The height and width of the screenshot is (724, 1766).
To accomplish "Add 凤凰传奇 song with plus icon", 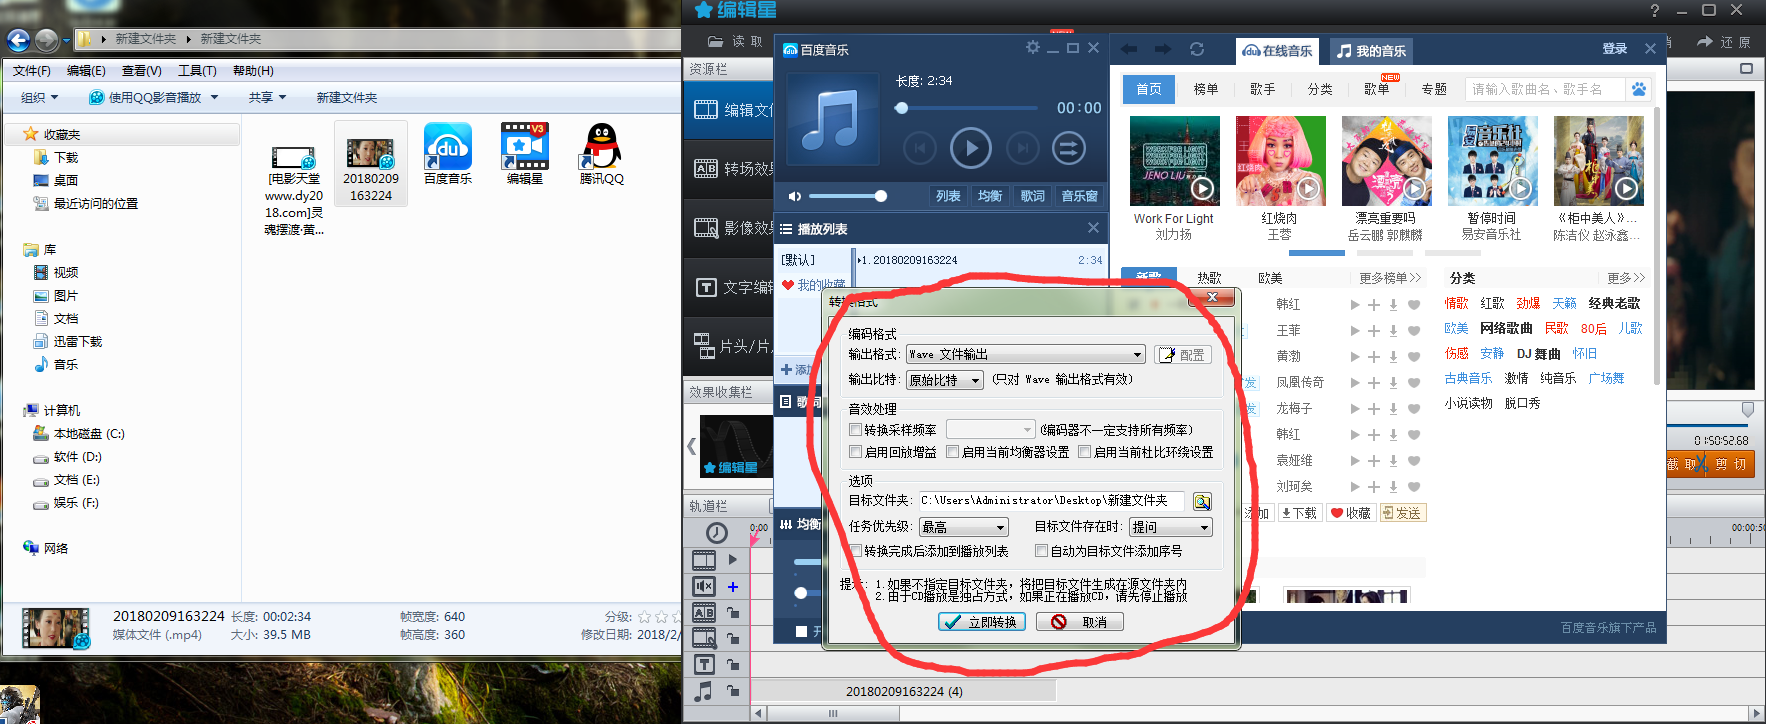I will pos(1374,383).
